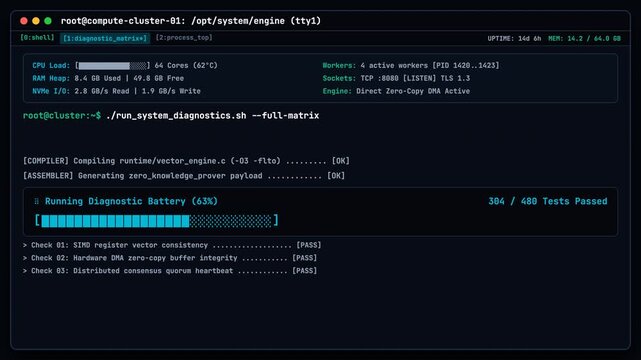Click the spinner icon beside Running Diagnostic Battery

click(x=36, y=201)
